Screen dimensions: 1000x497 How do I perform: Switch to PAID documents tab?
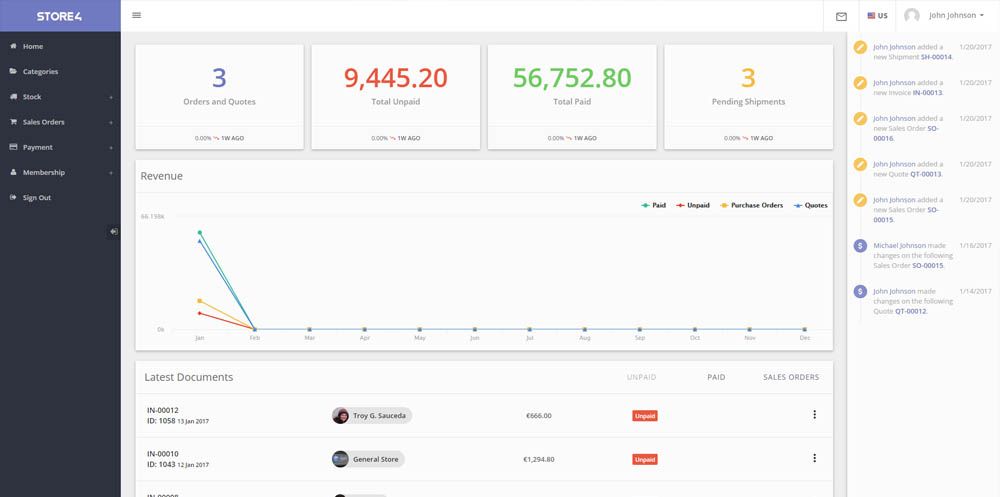pyautogui.click(x=716, y=378)
